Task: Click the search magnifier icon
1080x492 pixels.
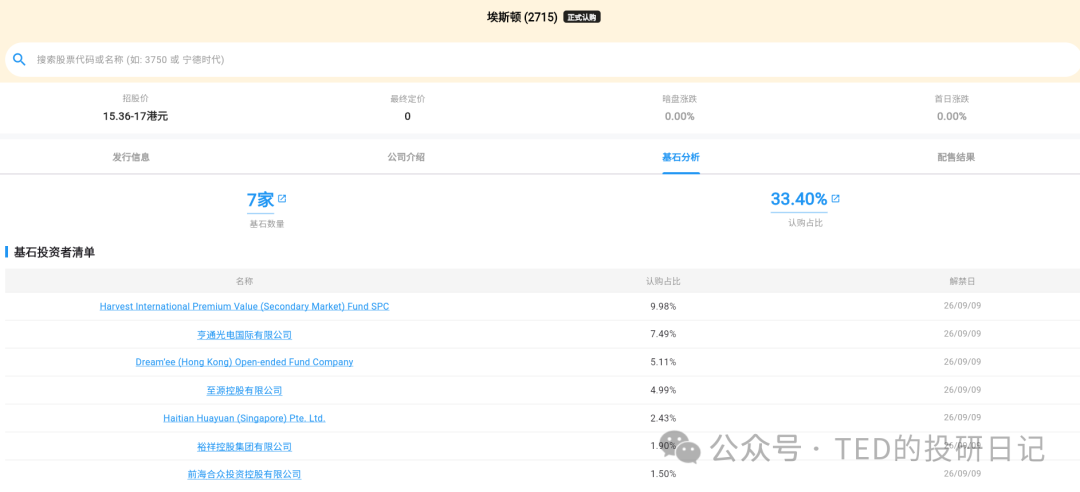Action: (x=20, y=59)
